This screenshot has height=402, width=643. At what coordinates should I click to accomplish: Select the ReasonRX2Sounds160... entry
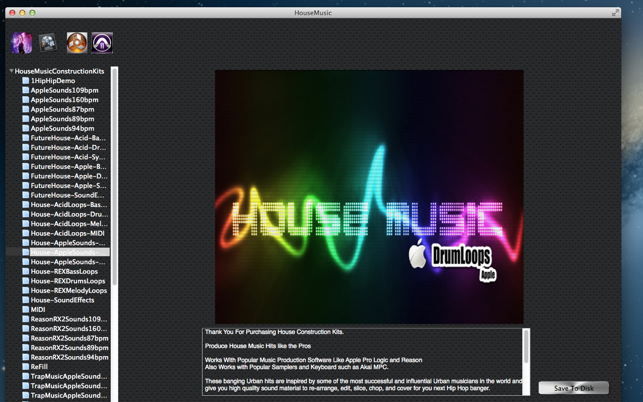point(69,329)
